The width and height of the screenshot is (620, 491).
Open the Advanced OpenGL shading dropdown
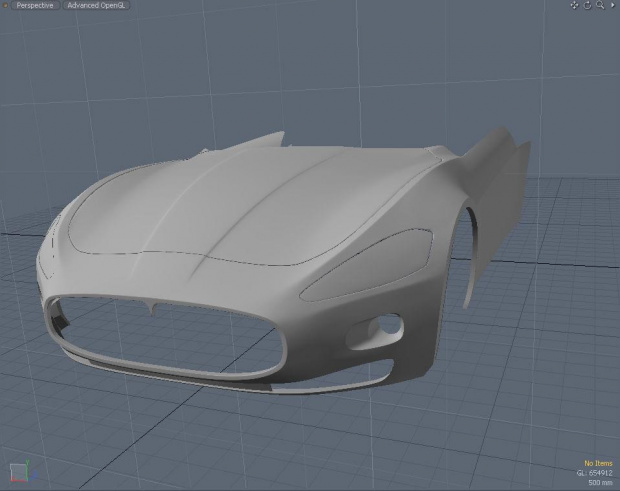96,6
